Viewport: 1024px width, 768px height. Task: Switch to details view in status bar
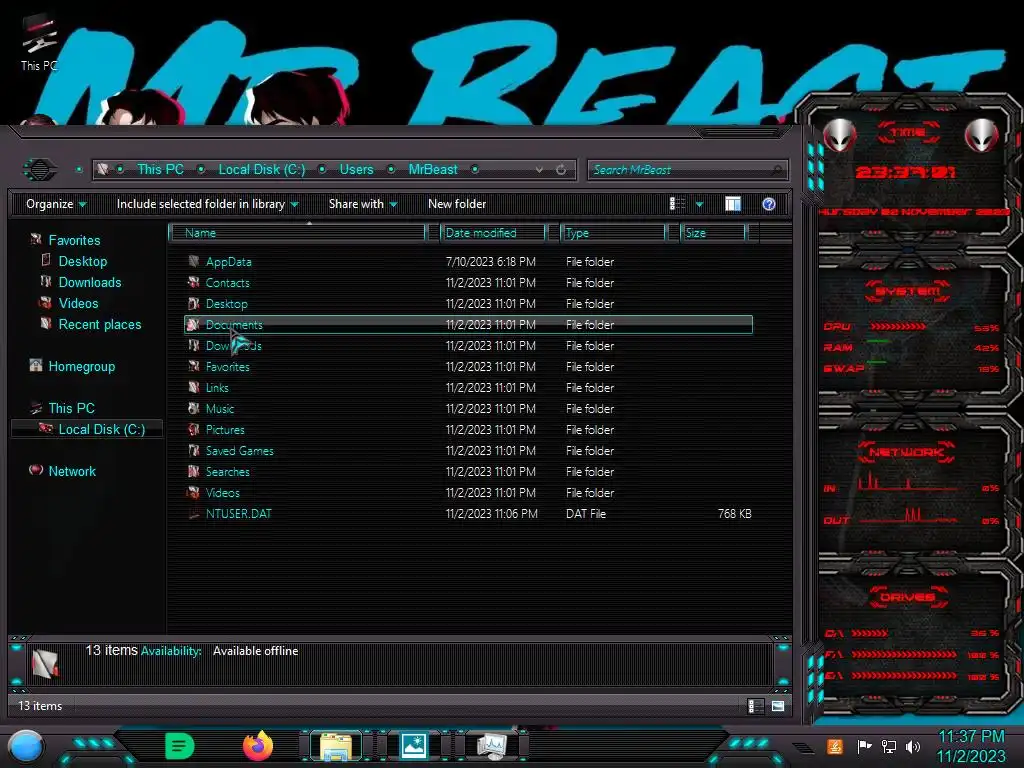(x=754, y=706)
